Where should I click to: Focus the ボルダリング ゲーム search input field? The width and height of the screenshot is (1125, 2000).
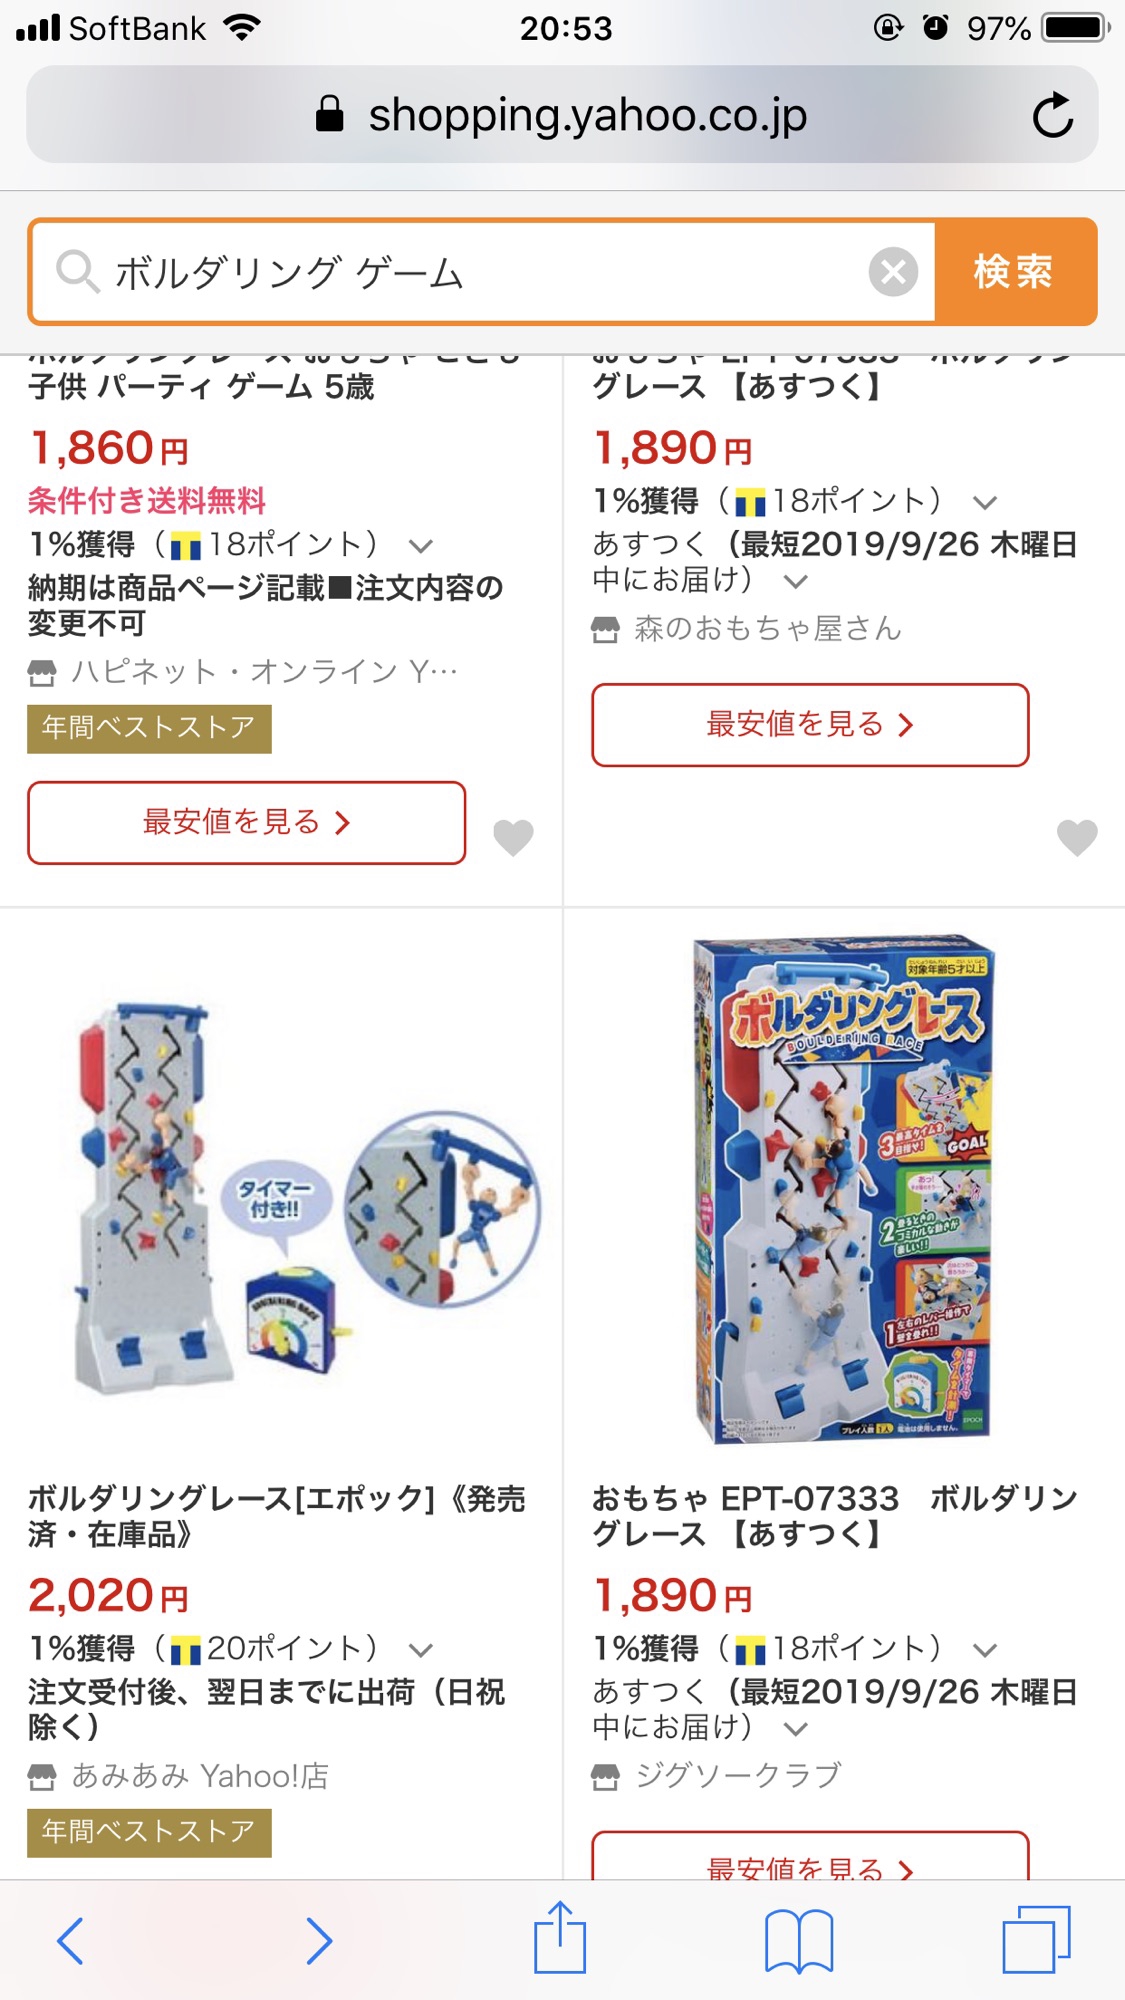click(x=483, y=272)
